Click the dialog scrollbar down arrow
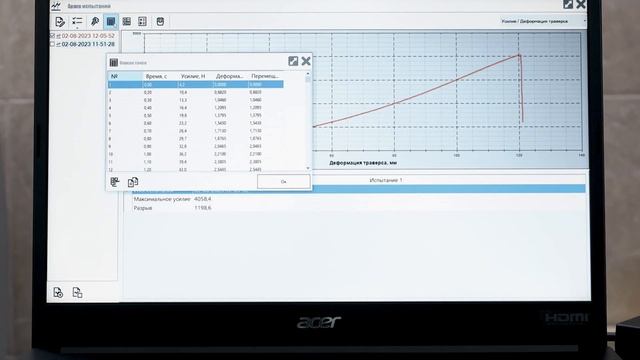 coord(308,168)
